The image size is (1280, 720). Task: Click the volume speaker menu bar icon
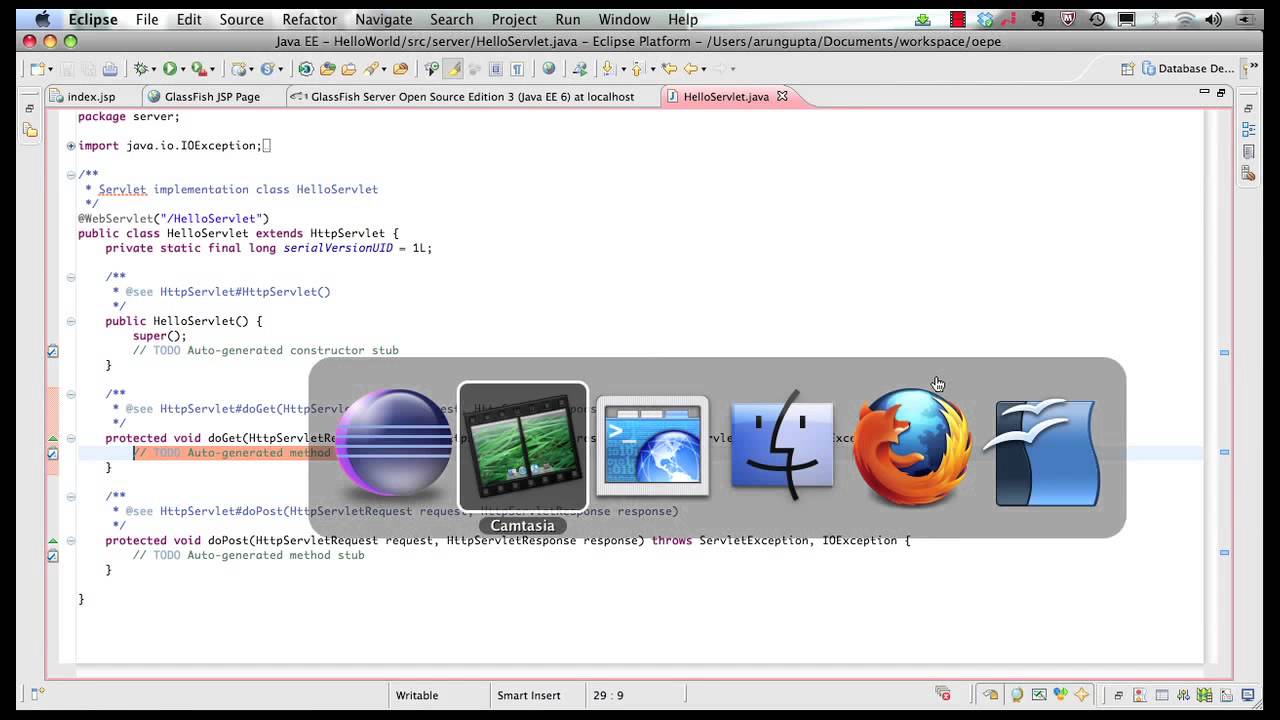pyautogui.click(x=1214, y=19)
